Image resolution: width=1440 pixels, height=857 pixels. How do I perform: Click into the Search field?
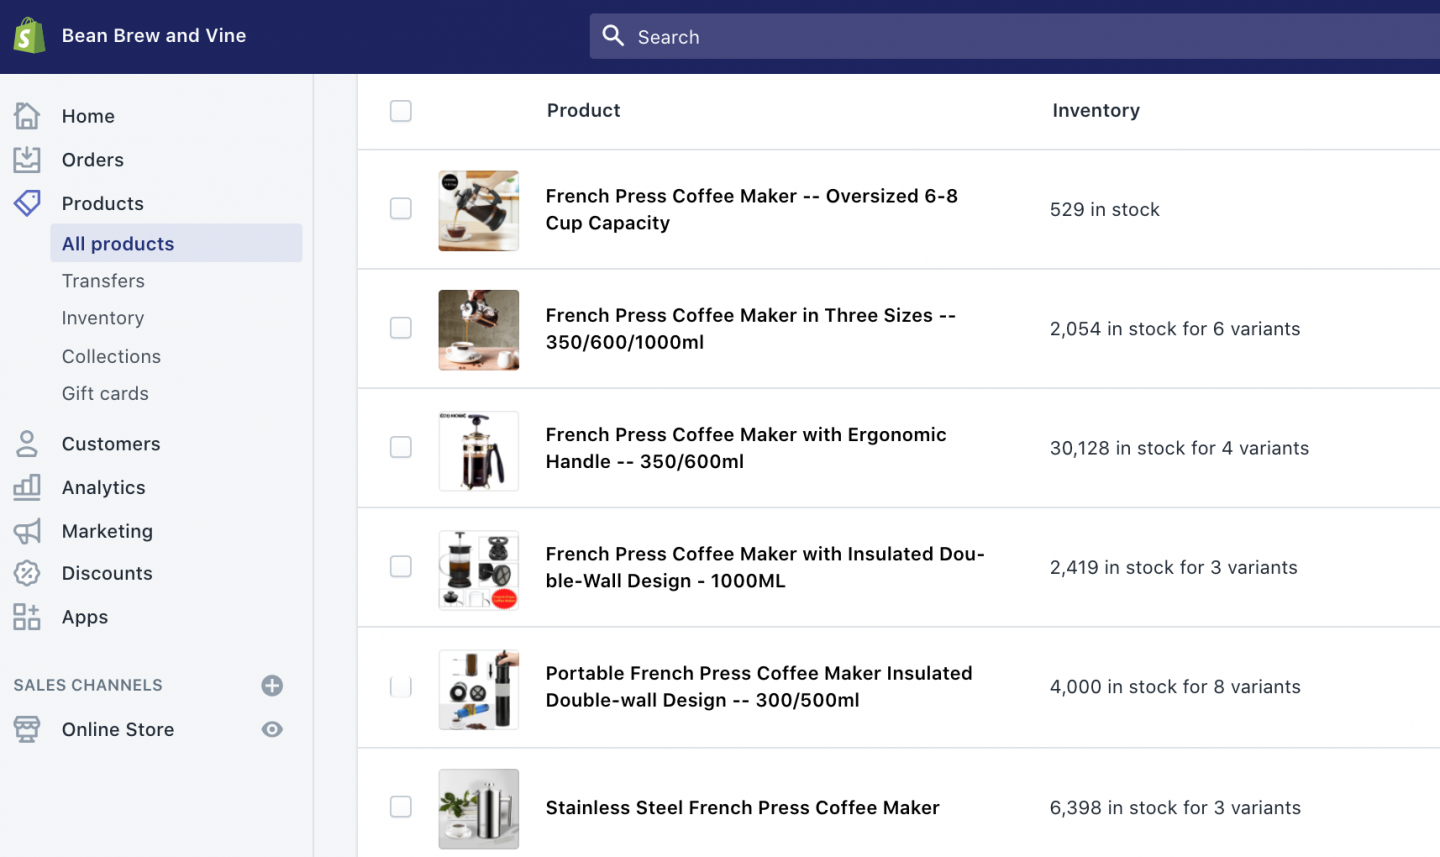point(1000,37)
